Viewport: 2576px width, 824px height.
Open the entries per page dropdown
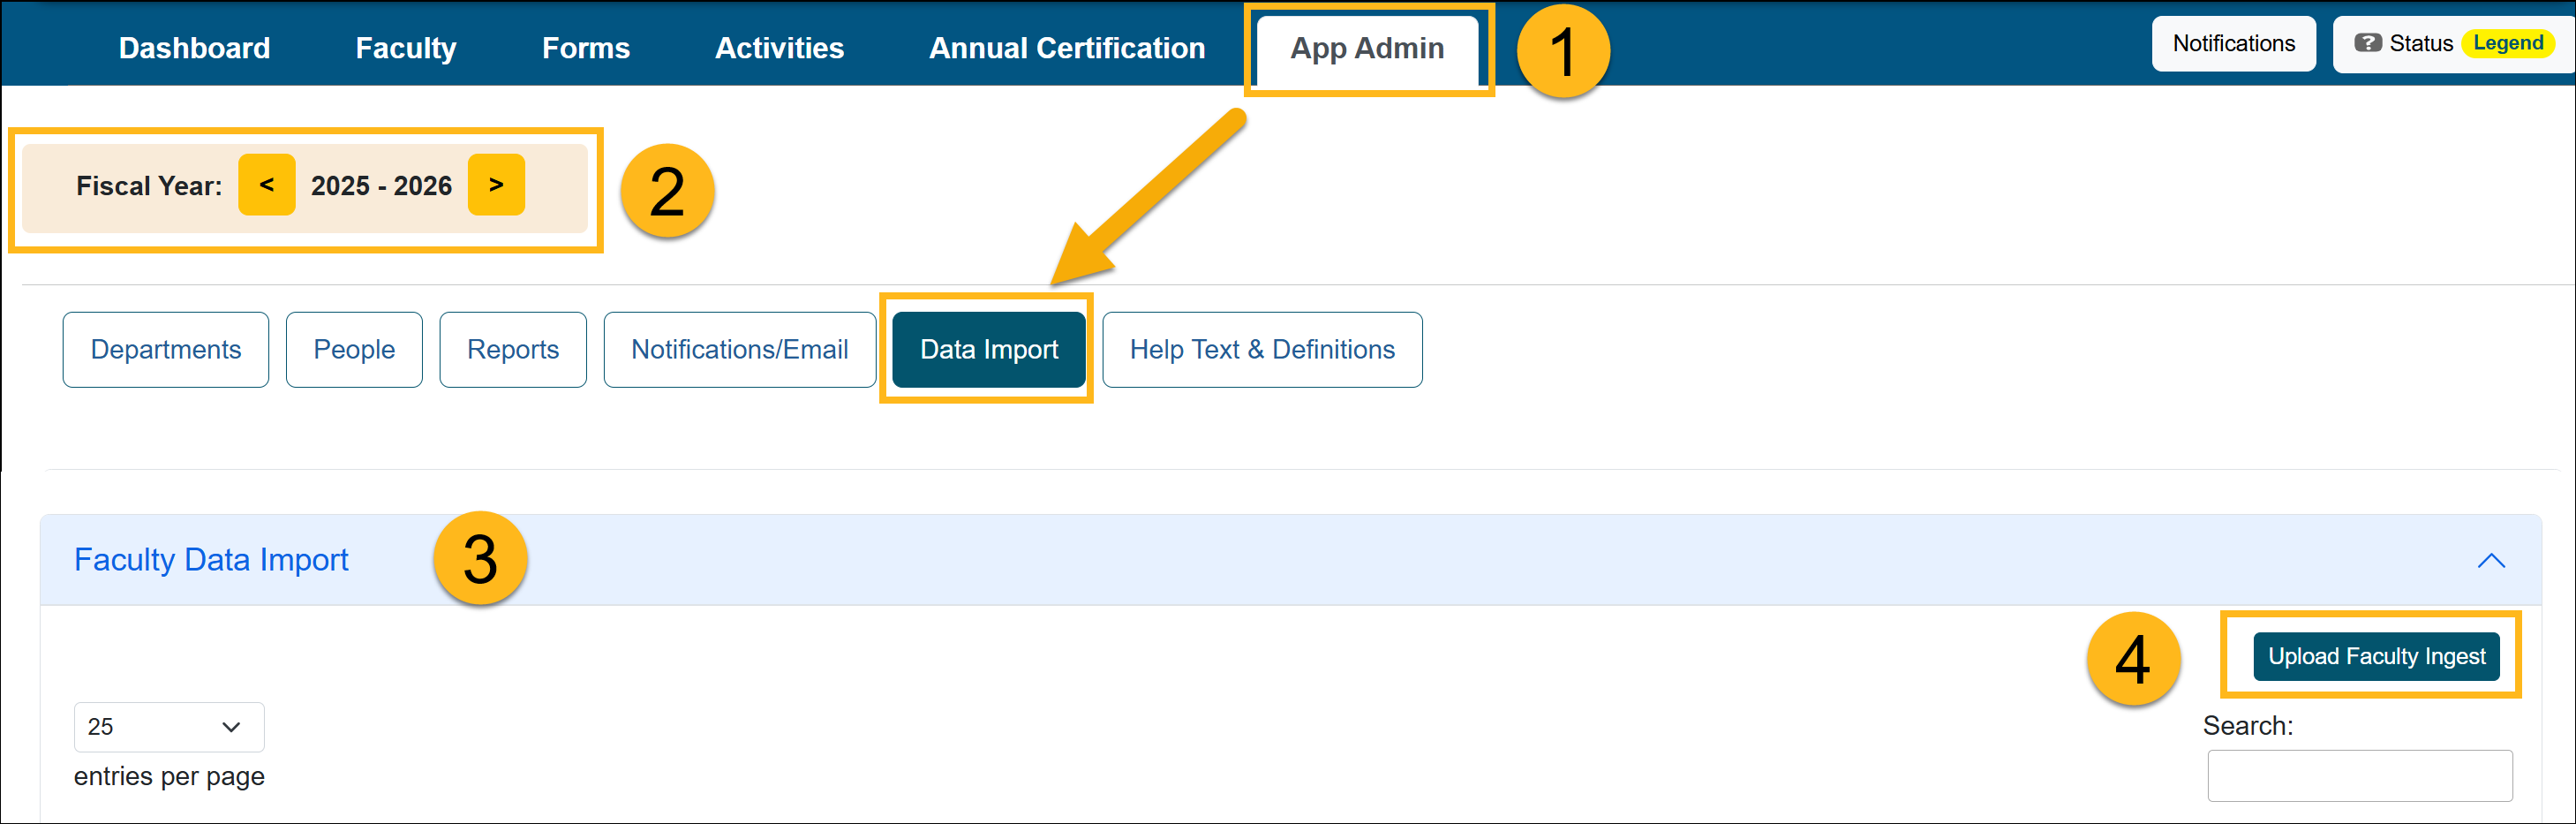coord(167,727)
